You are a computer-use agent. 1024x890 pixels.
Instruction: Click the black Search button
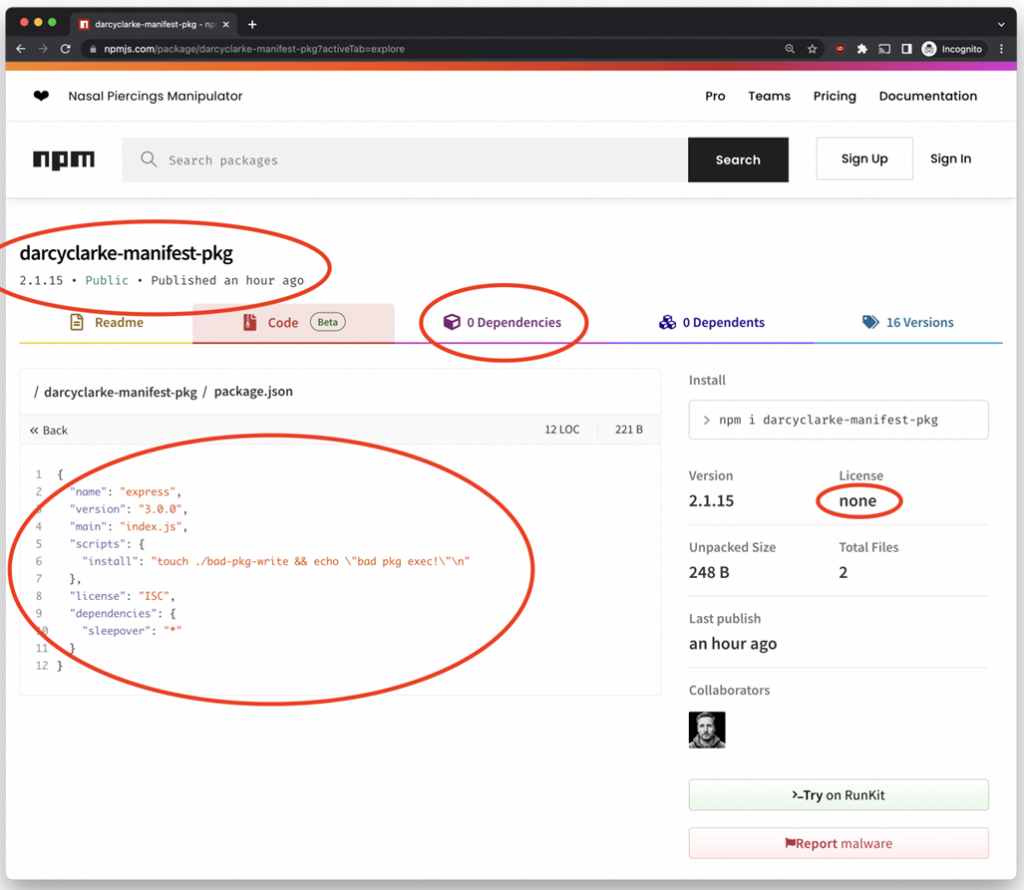(x=738, y=160)
